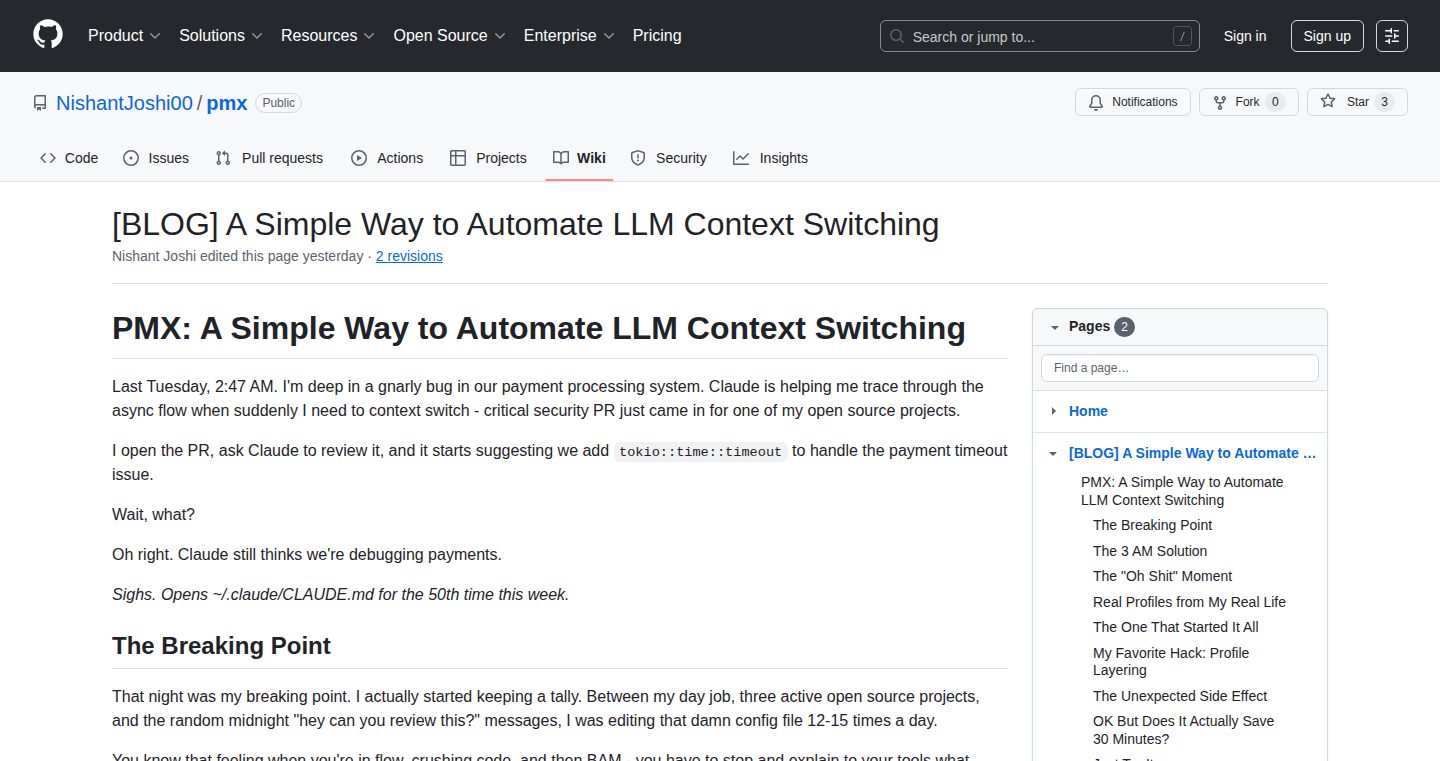The width and height of the screenshot is (1440, 761).
Task: Collapse the Pages sidebar with its triangle
Action: 1054,327
